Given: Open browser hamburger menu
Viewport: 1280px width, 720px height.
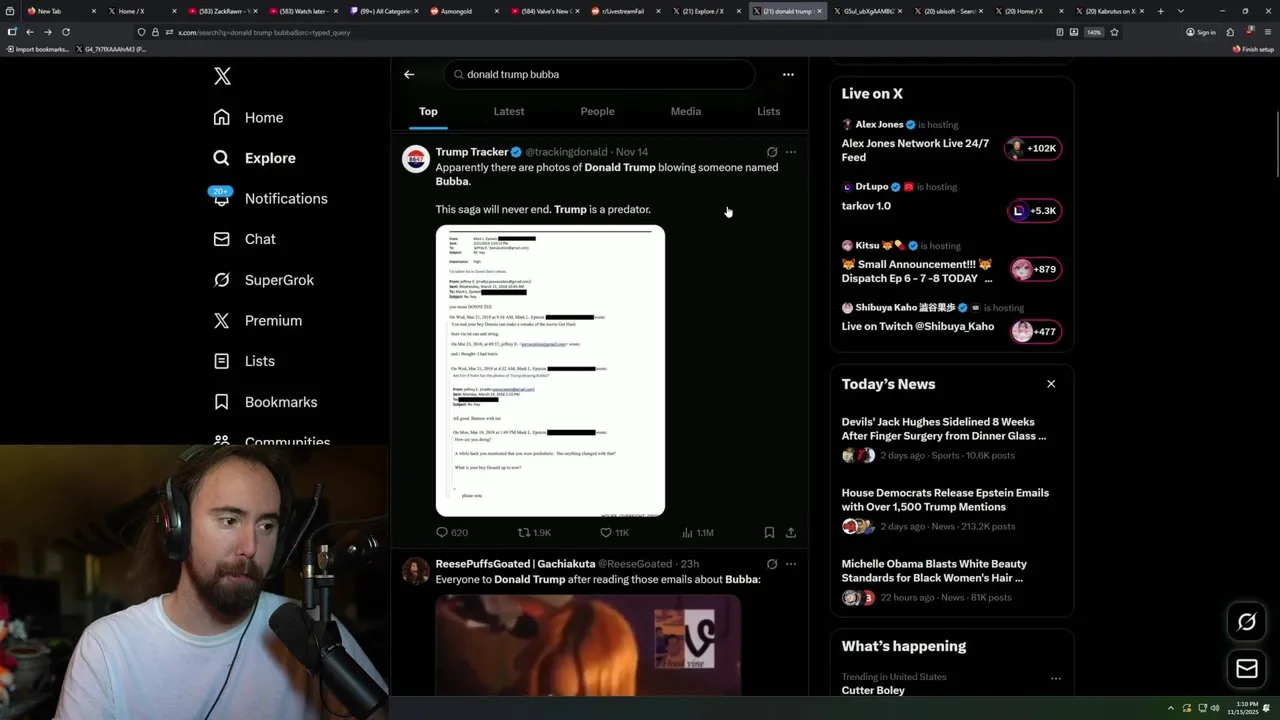Looking at the screenshot, I should (x=1267, y=32).
